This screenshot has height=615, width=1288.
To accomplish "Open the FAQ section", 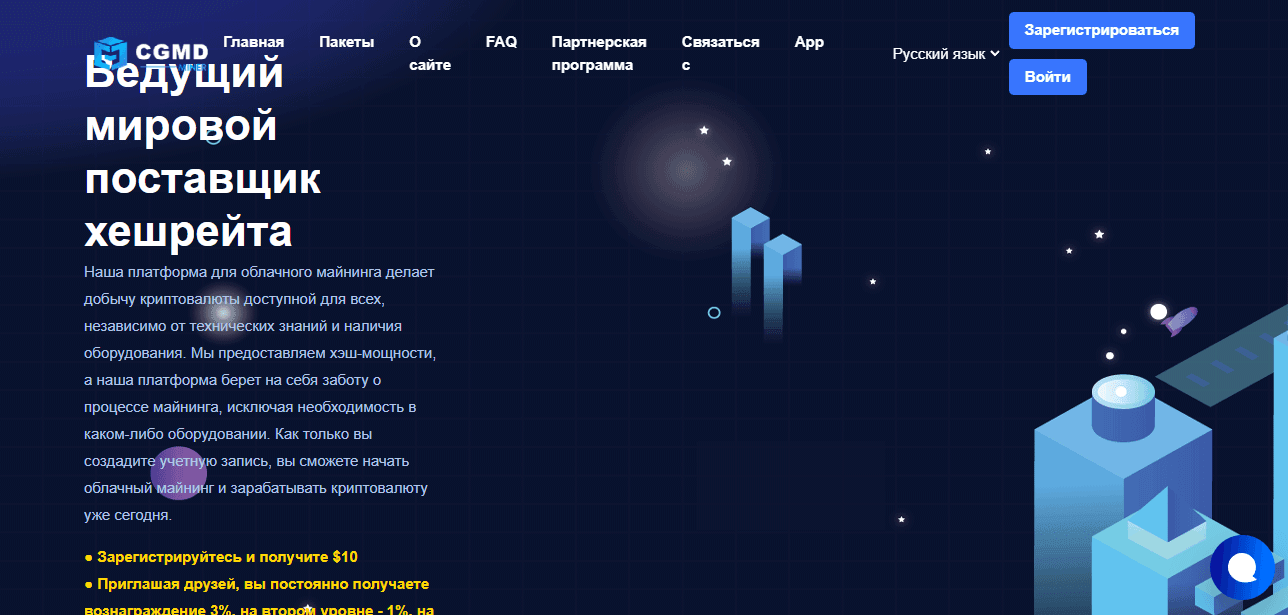I will click(501, 42).
